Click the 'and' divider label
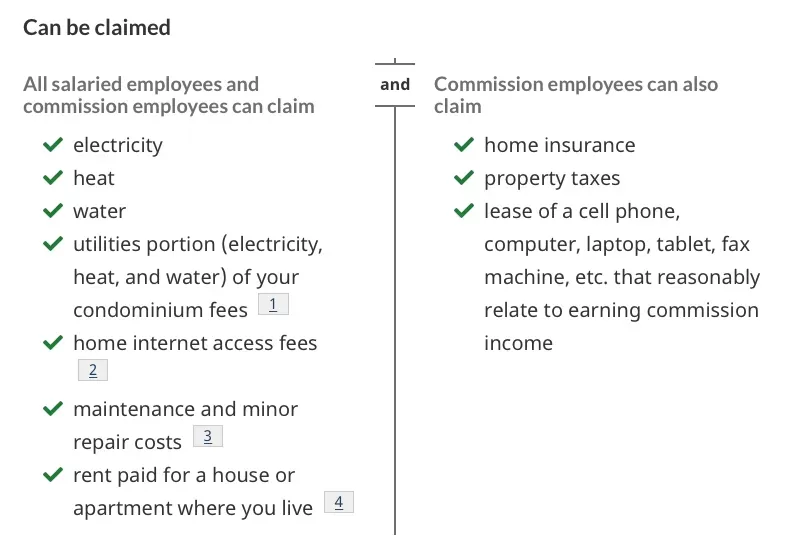This screenshot has width=811, height=547. point(395,84)
